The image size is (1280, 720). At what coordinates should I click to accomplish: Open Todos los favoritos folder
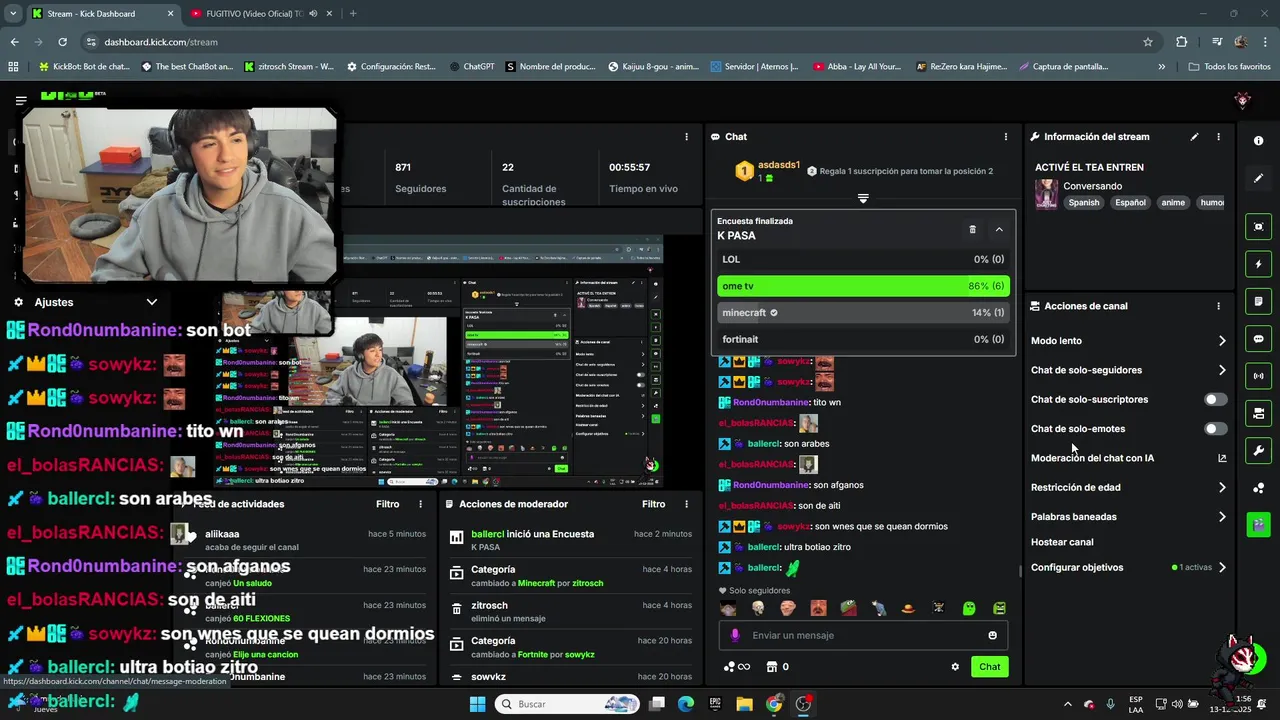click(1230, 67)
